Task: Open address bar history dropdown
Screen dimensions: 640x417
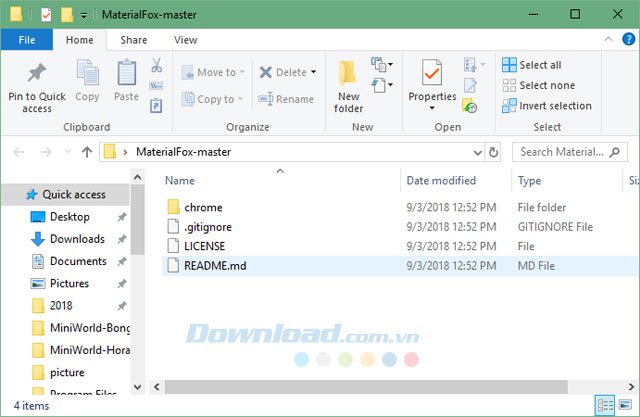Action: (478, 153)
